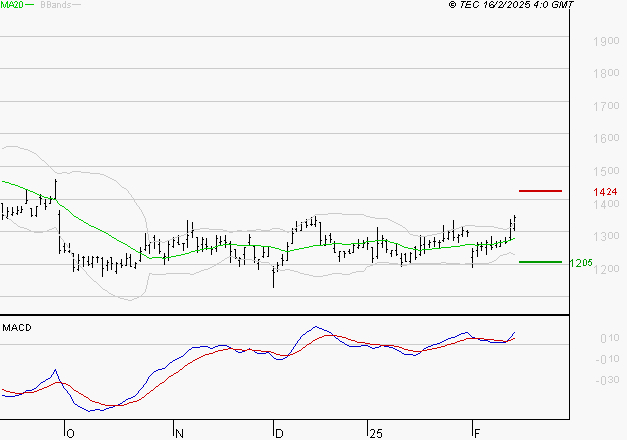The height and width of the screenshot is (440, 627).
Task: Click the 1300 price axis label
Action: tap(604, 237)
